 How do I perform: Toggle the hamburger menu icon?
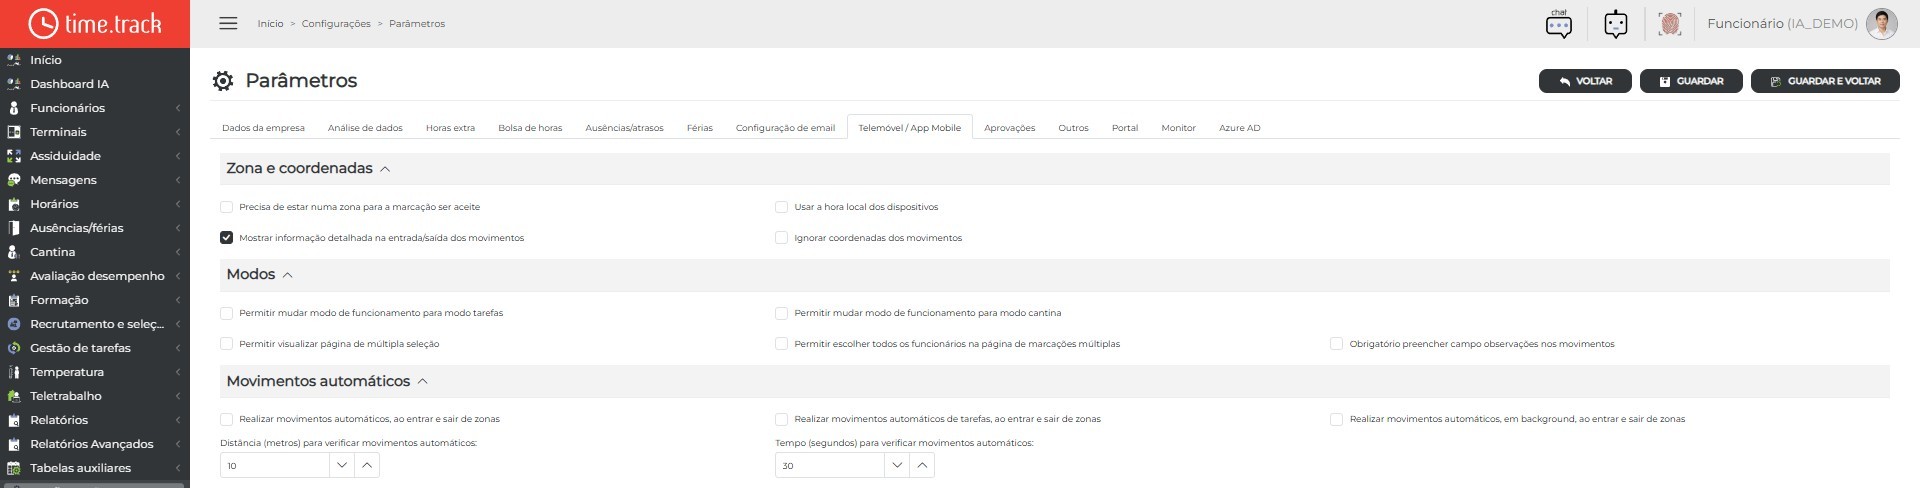coord(228,23)
